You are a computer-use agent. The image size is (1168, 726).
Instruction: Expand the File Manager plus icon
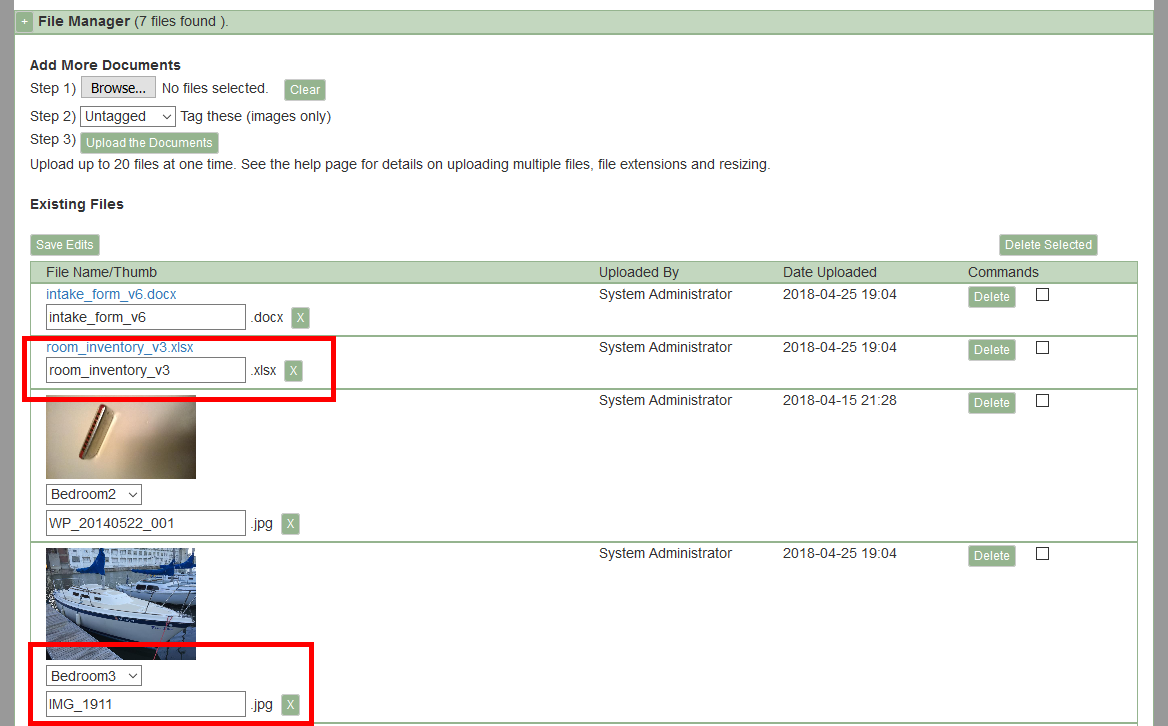coord(25,22)
